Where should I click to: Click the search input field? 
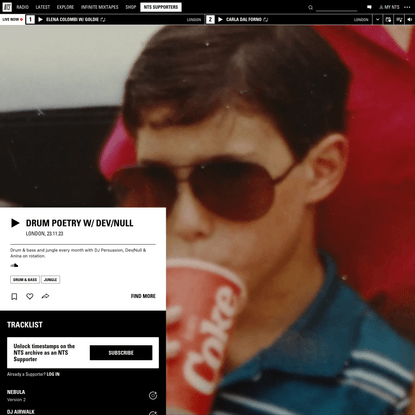(336, 7)
